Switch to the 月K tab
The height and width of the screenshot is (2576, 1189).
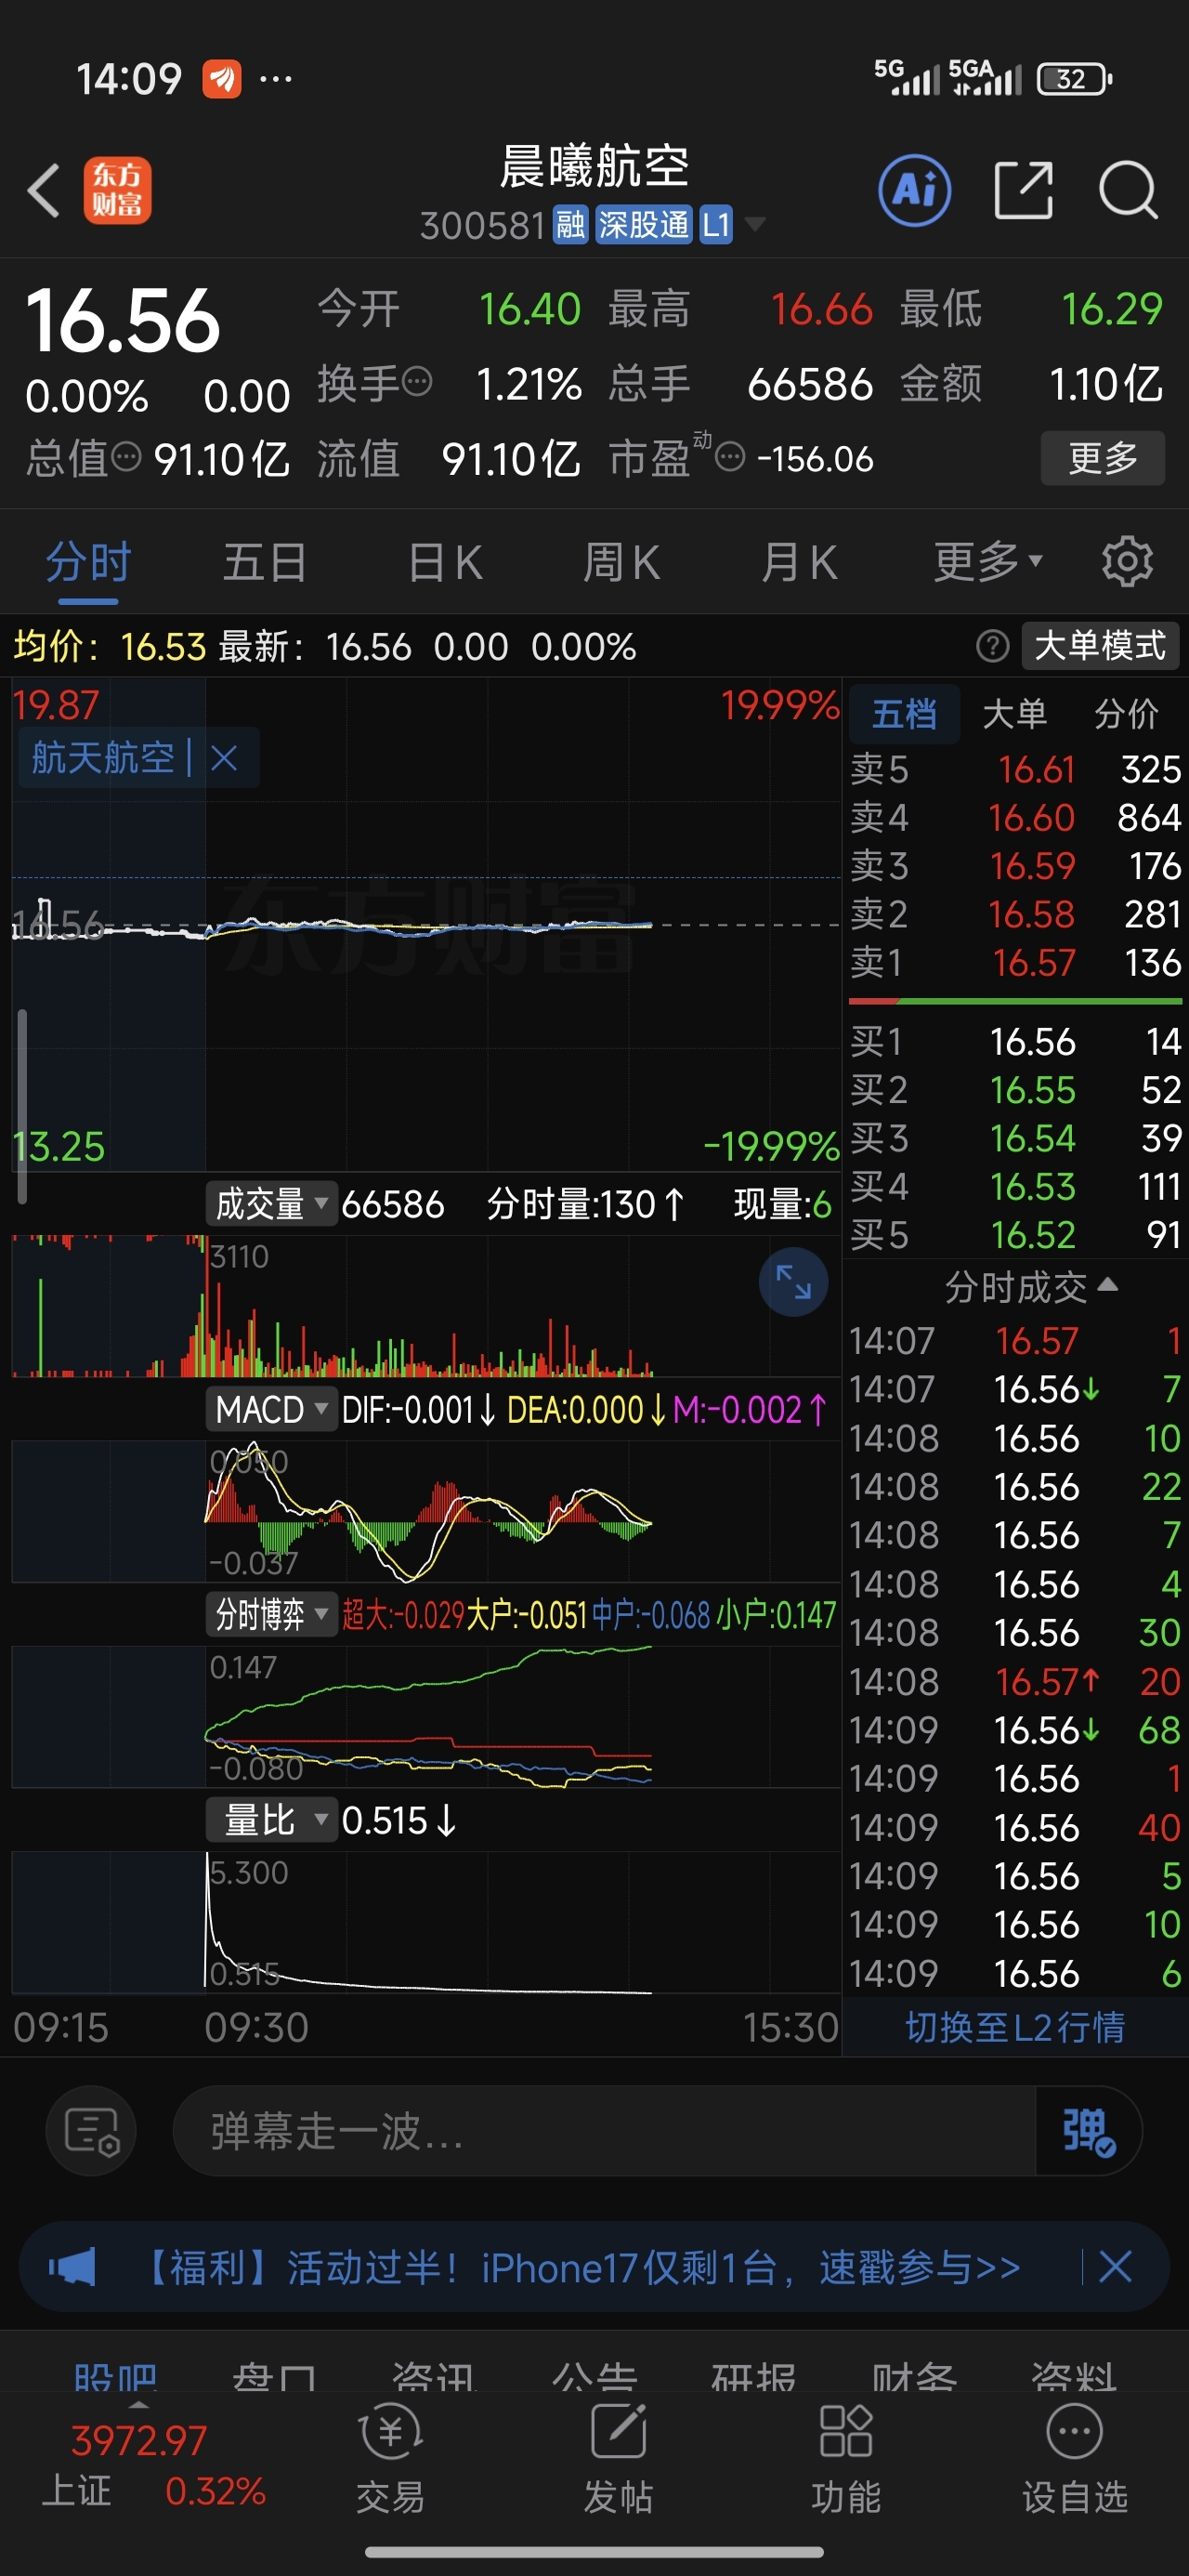click(x=799, y=562)
